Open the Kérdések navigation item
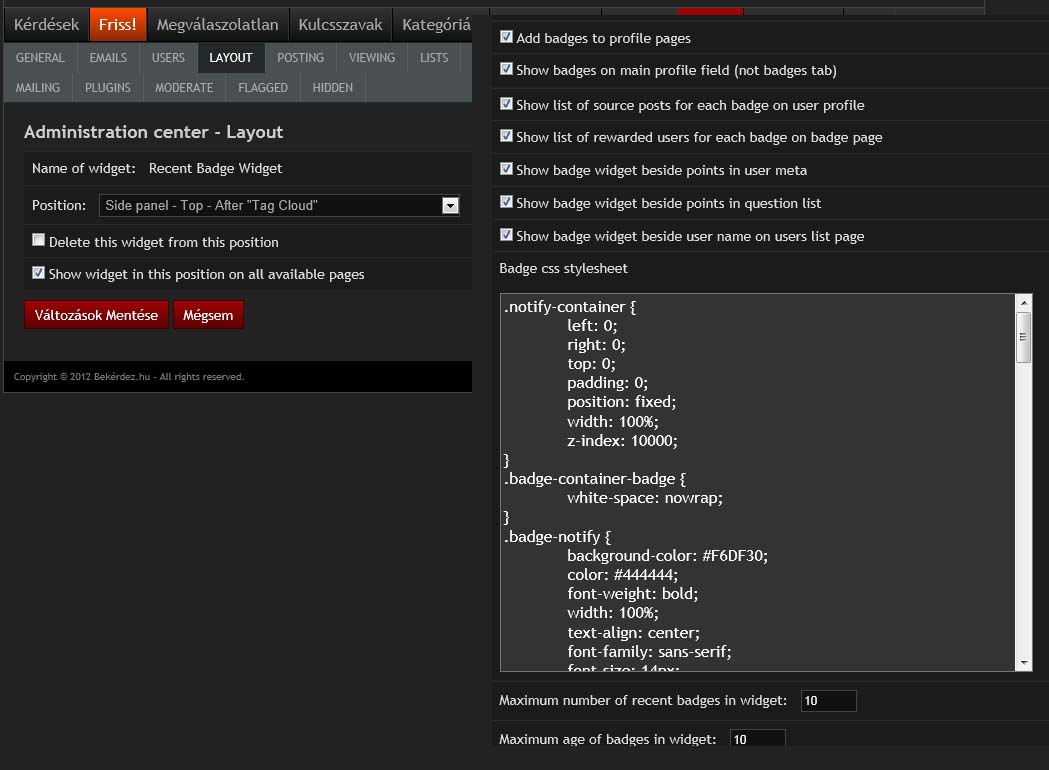 tap(46, 25)
